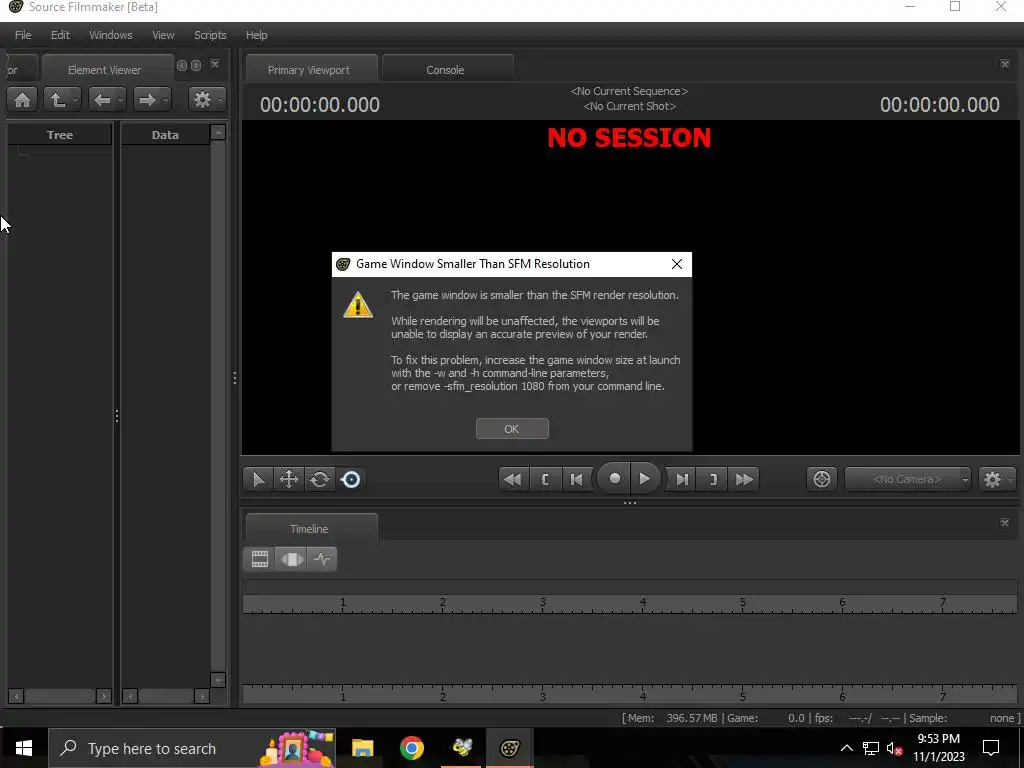Navigate back with the left arrow button
The image size is (1024, 768).
(102, 100)
